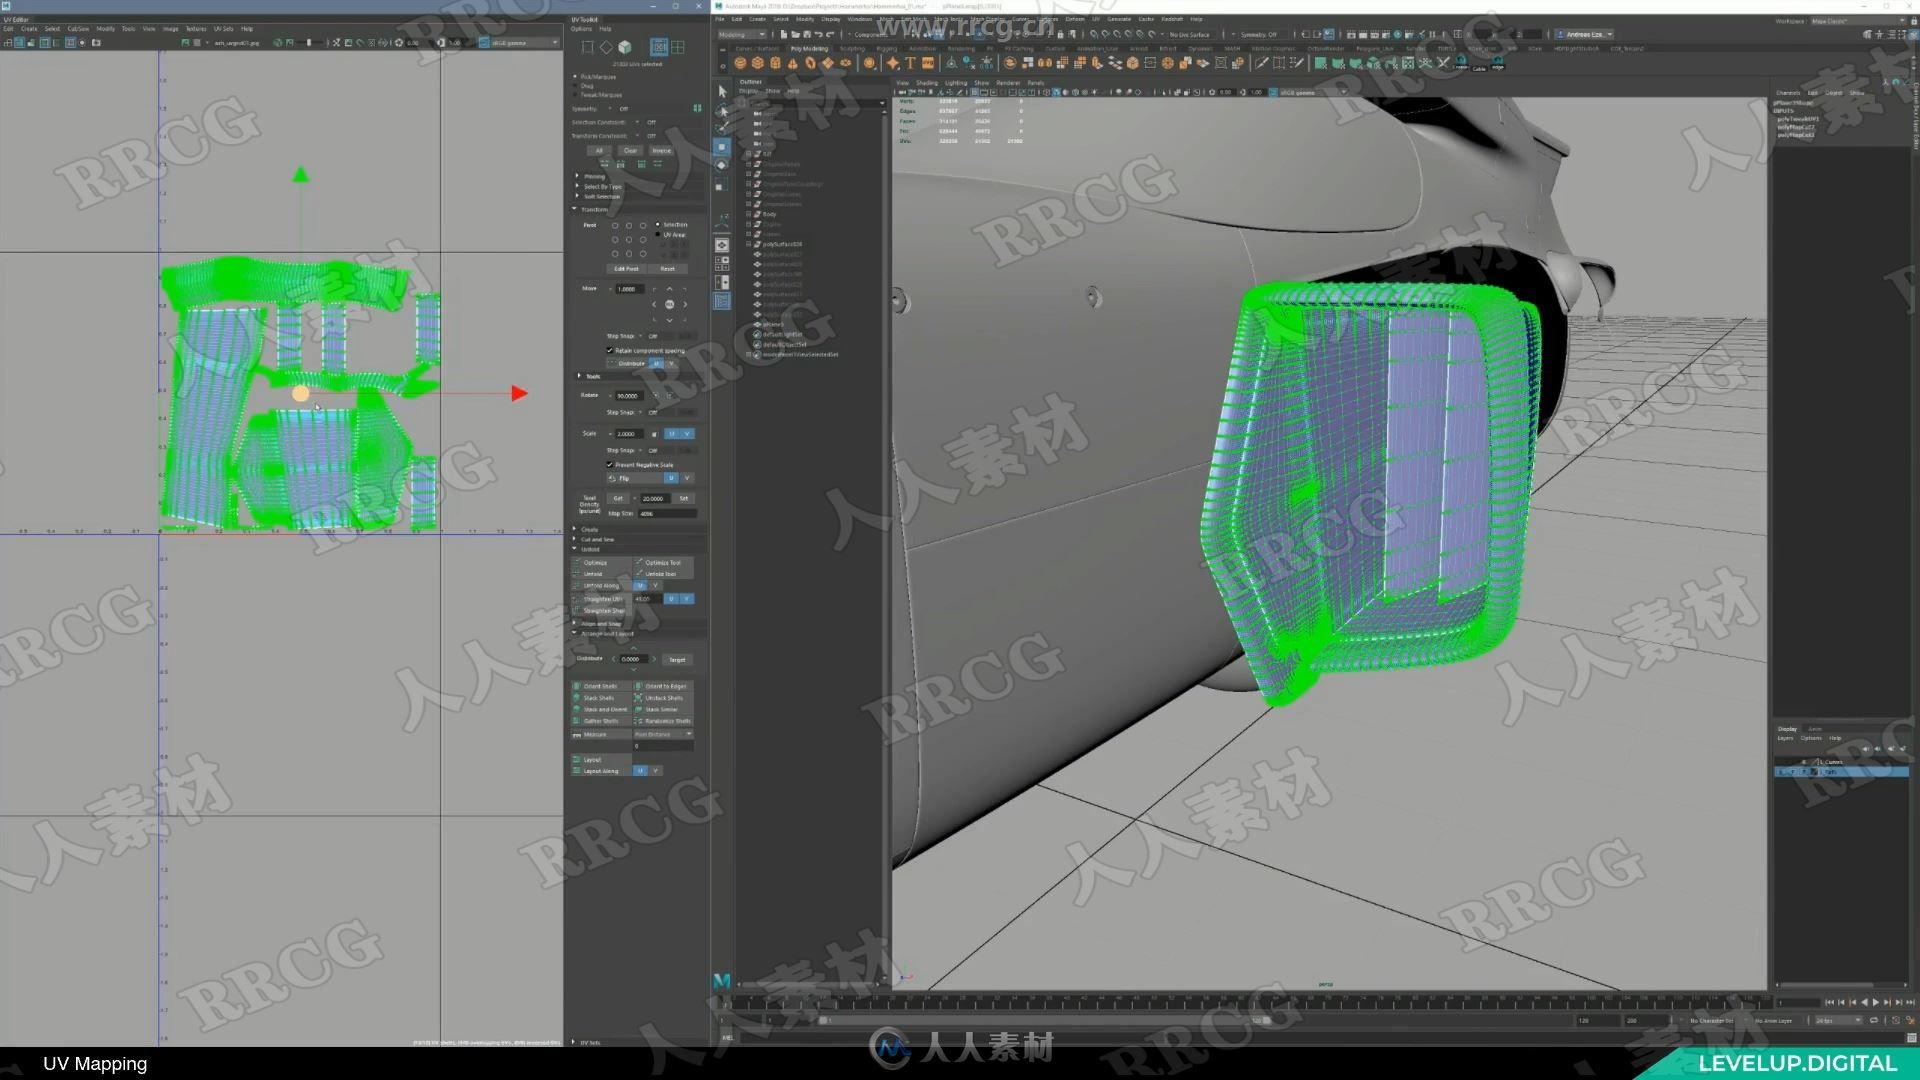Screen dimensions: 1920x1080
Task: Click the Edit Pivot button
Action: tap(626, 269)
